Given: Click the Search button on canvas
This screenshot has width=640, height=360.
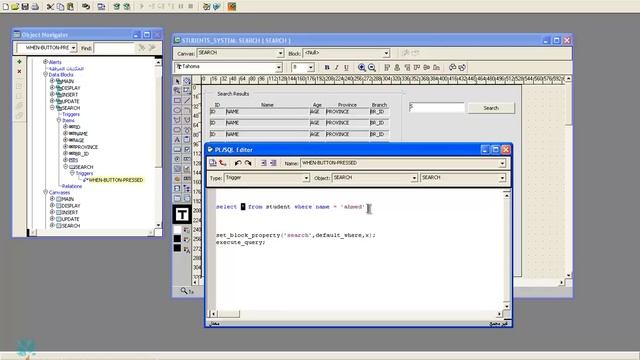Looking at the screenshot, I should pos(491,108).
